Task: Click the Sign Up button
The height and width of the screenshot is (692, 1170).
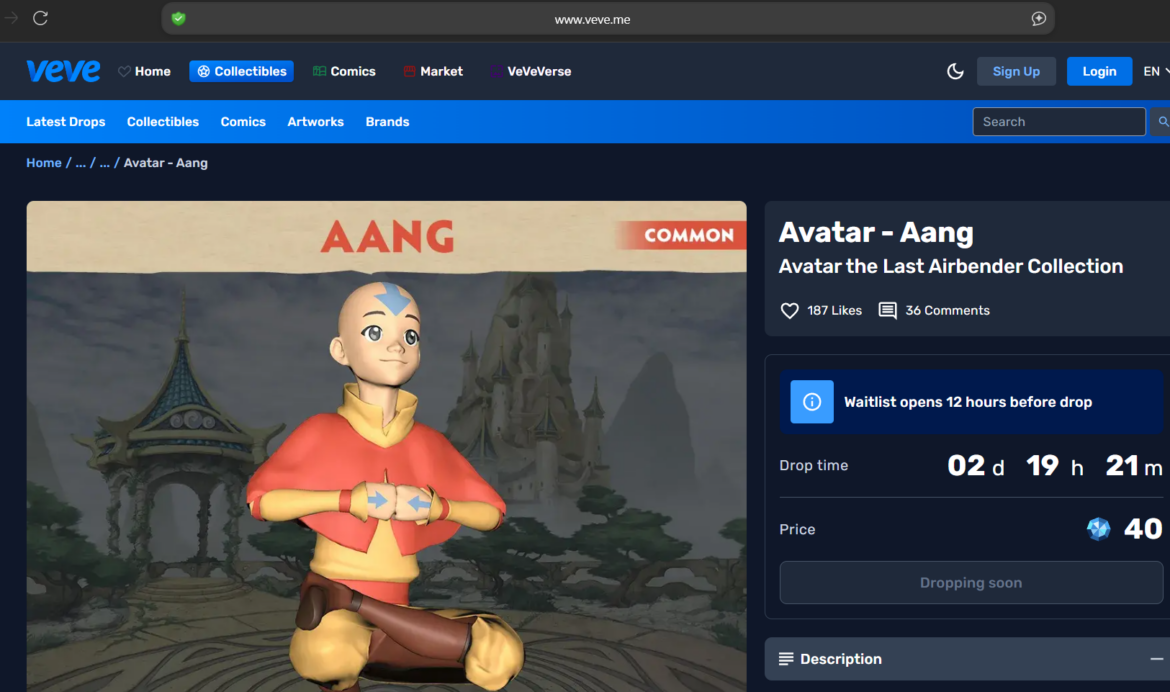Action: click(x=1016, y=71)
